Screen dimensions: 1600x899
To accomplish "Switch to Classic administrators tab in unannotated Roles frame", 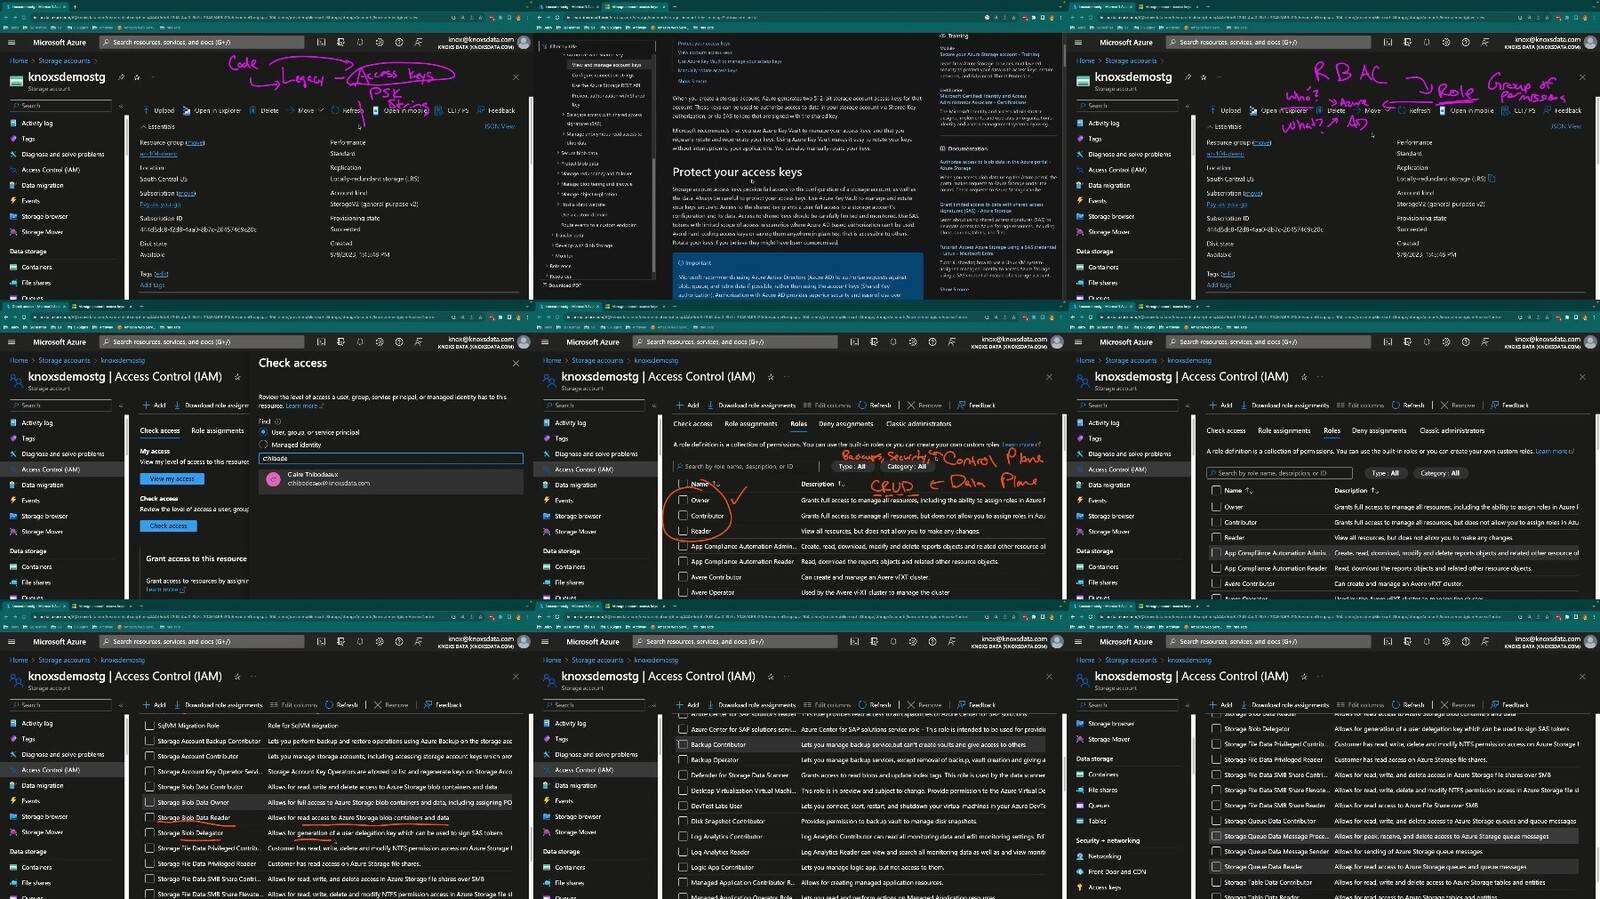I will 1452,431.
